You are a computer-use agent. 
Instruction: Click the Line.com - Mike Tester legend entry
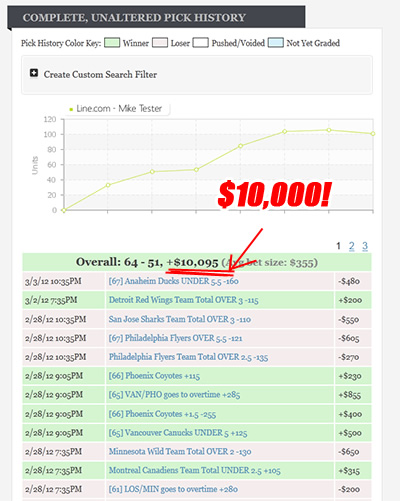[x=116, y=109]
